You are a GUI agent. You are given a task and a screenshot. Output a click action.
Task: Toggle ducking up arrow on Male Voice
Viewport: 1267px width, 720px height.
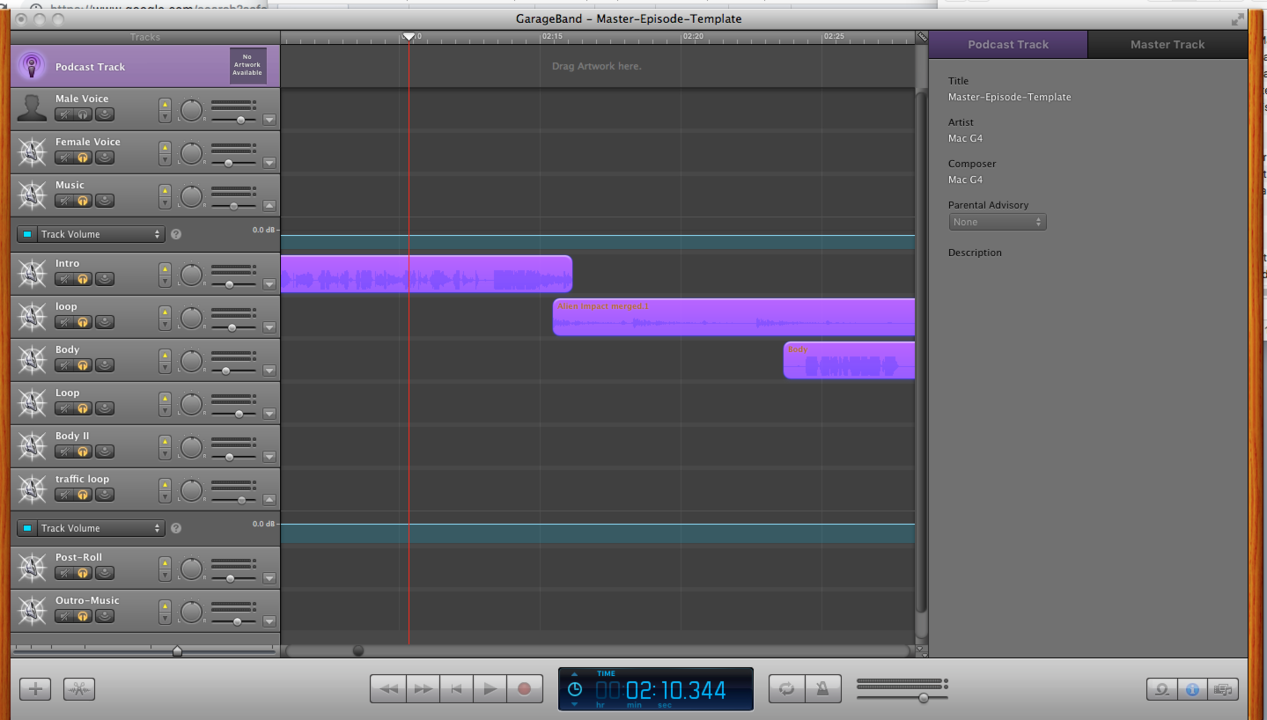point(165,104)
